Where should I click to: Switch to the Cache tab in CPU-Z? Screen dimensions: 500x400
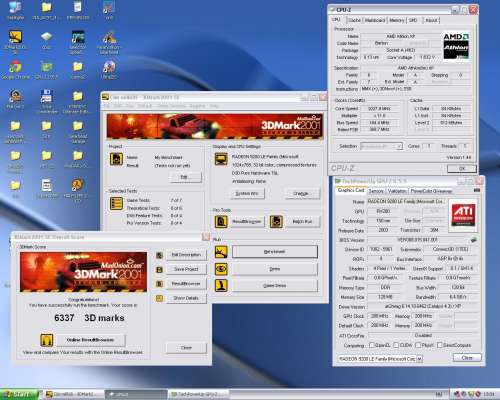(355, 20)
